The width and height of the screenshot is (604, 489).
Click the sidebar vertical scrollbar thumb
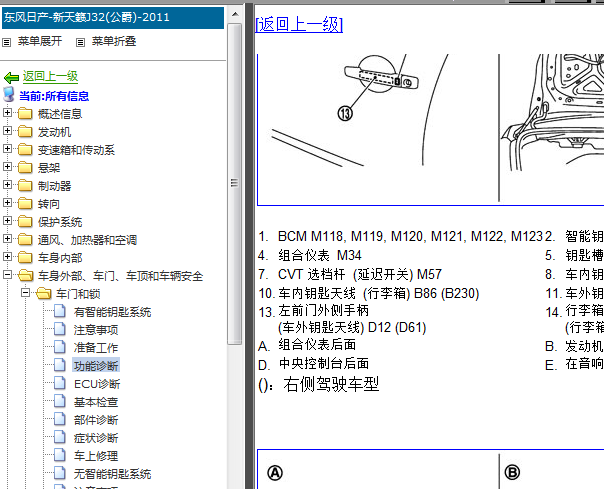(x=234, y=183)
